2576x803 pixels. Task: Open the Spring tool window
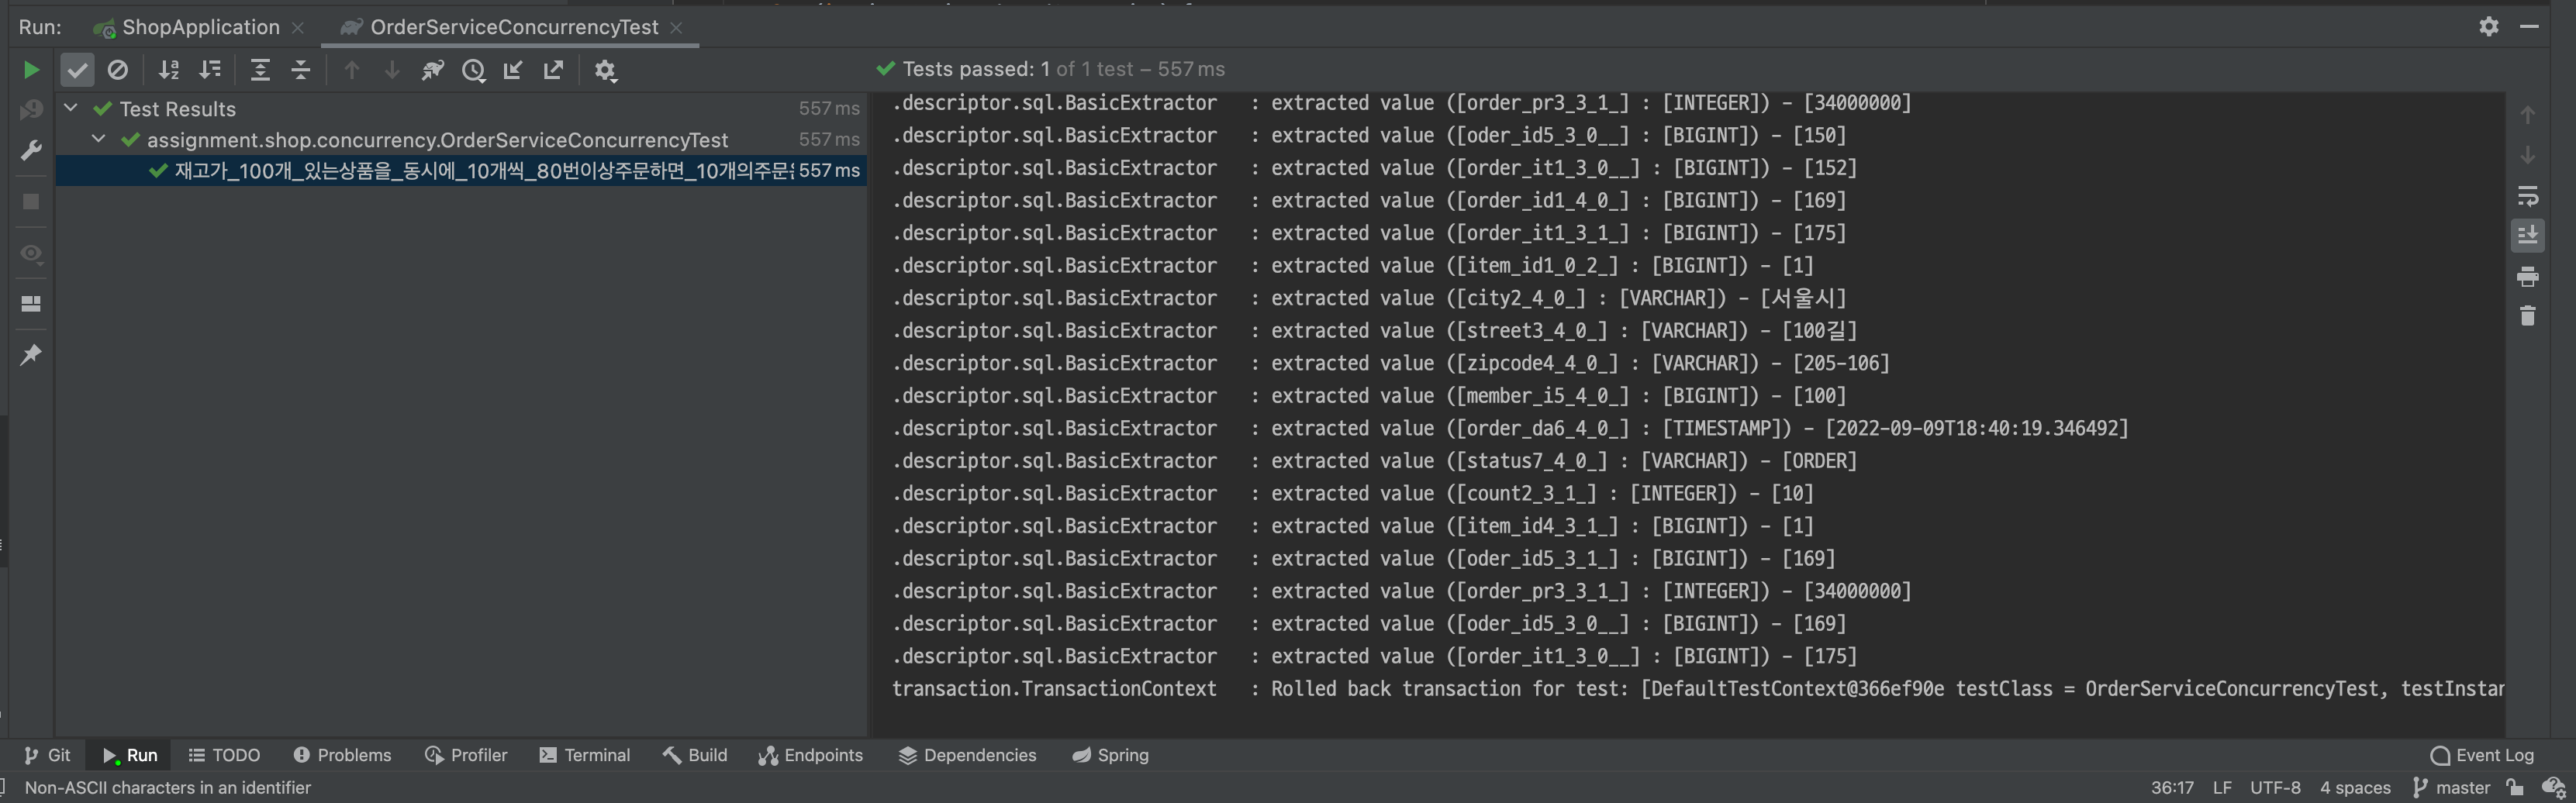[x=1111, y=755]
